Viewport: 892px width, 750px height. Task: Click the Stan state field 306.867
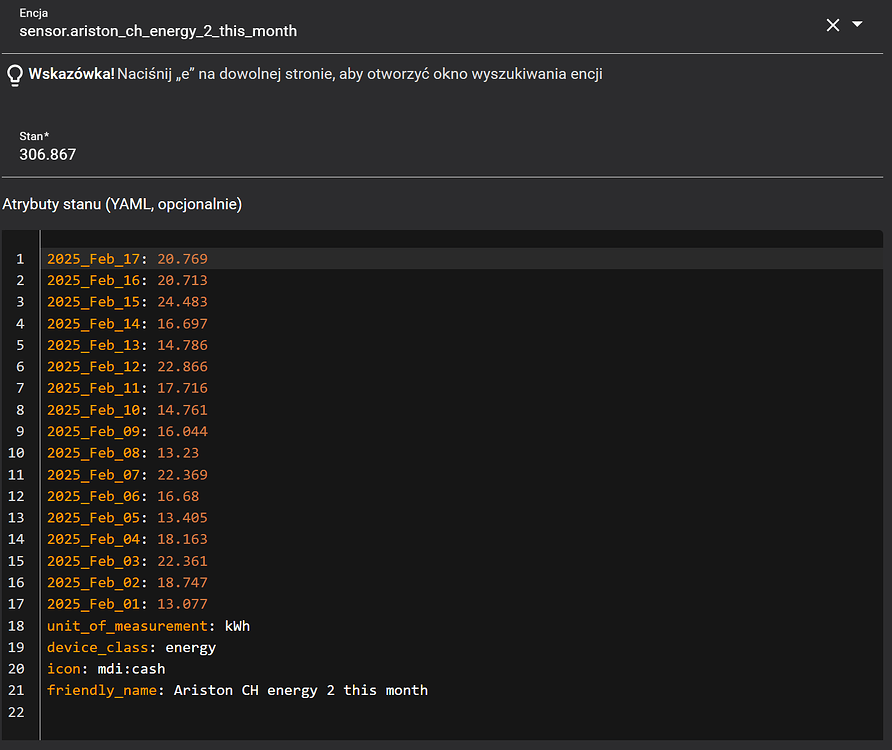pos(400,154)
